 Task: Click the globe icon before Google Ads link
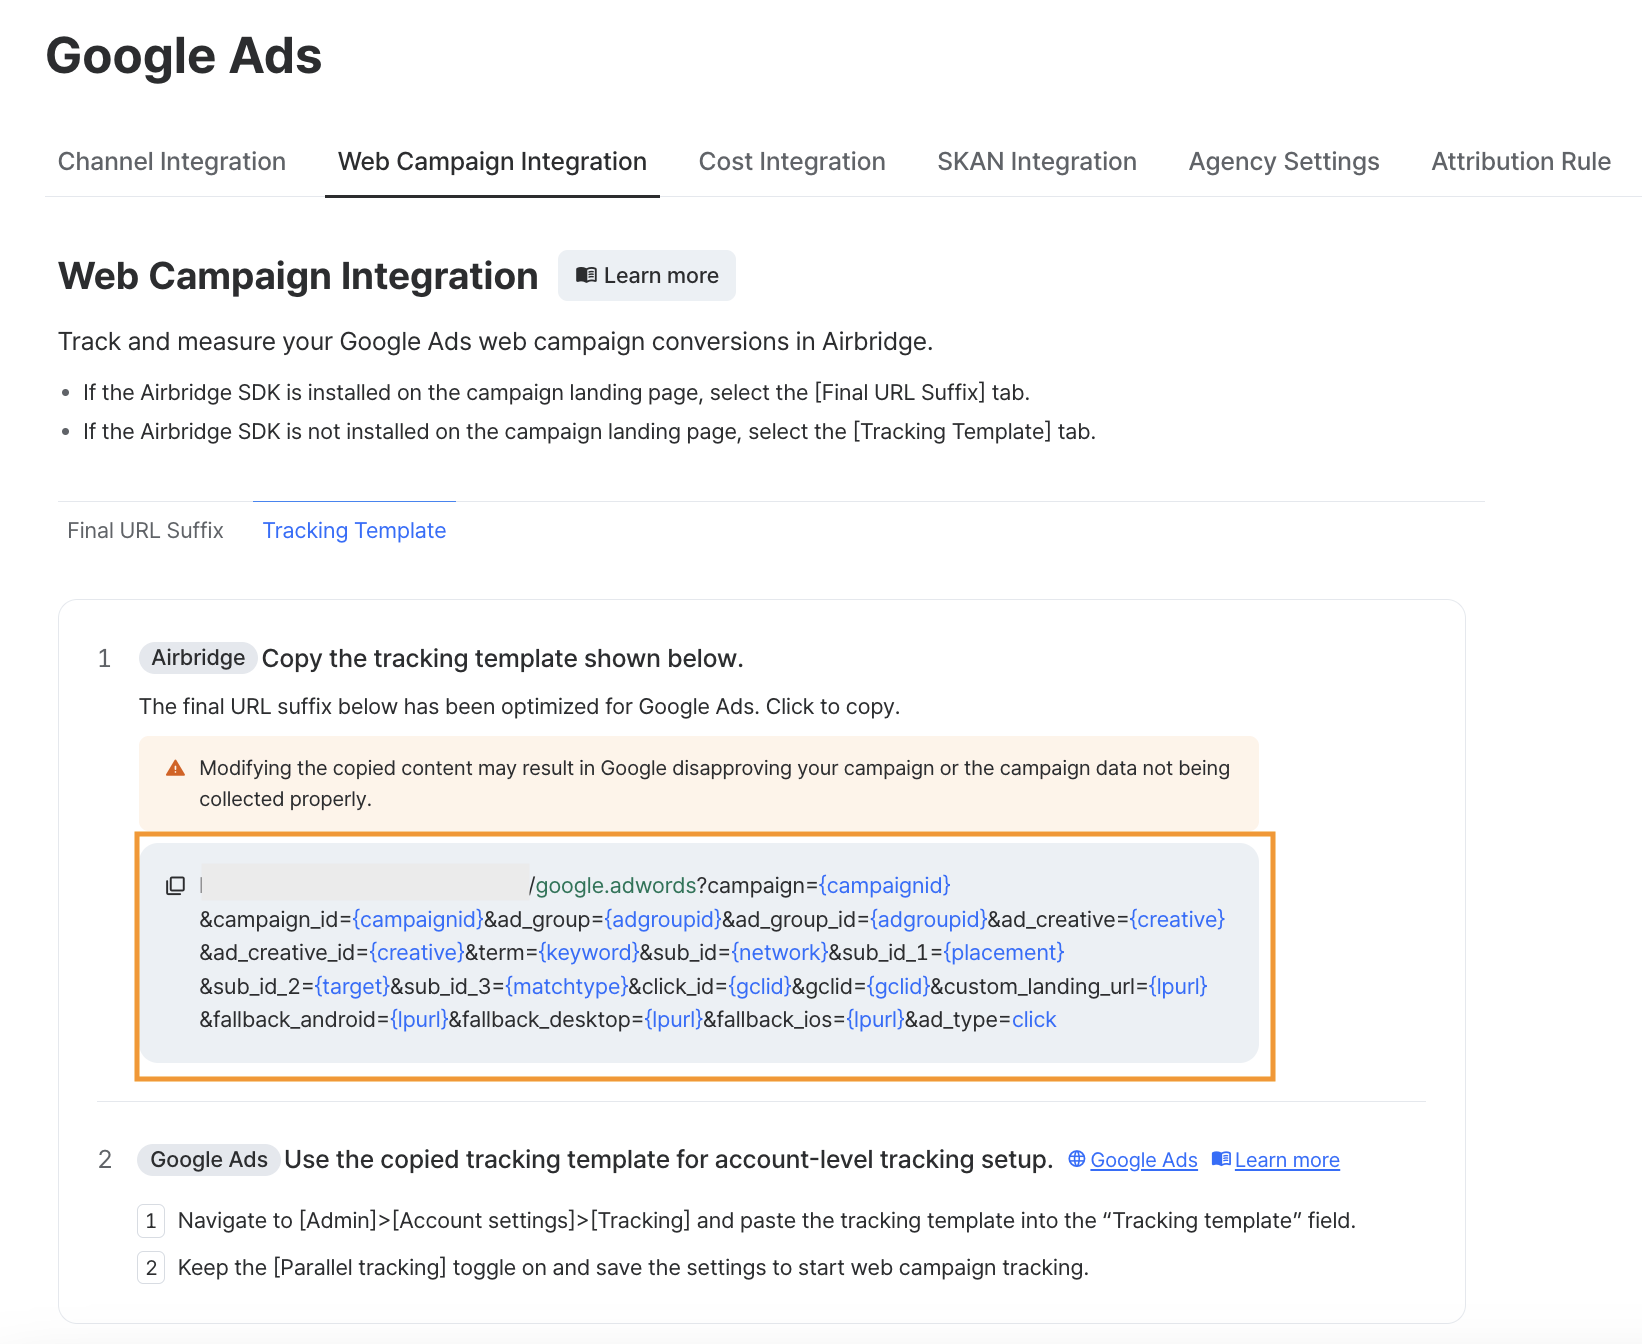pyautogui.click(x=1077, y=1159)
